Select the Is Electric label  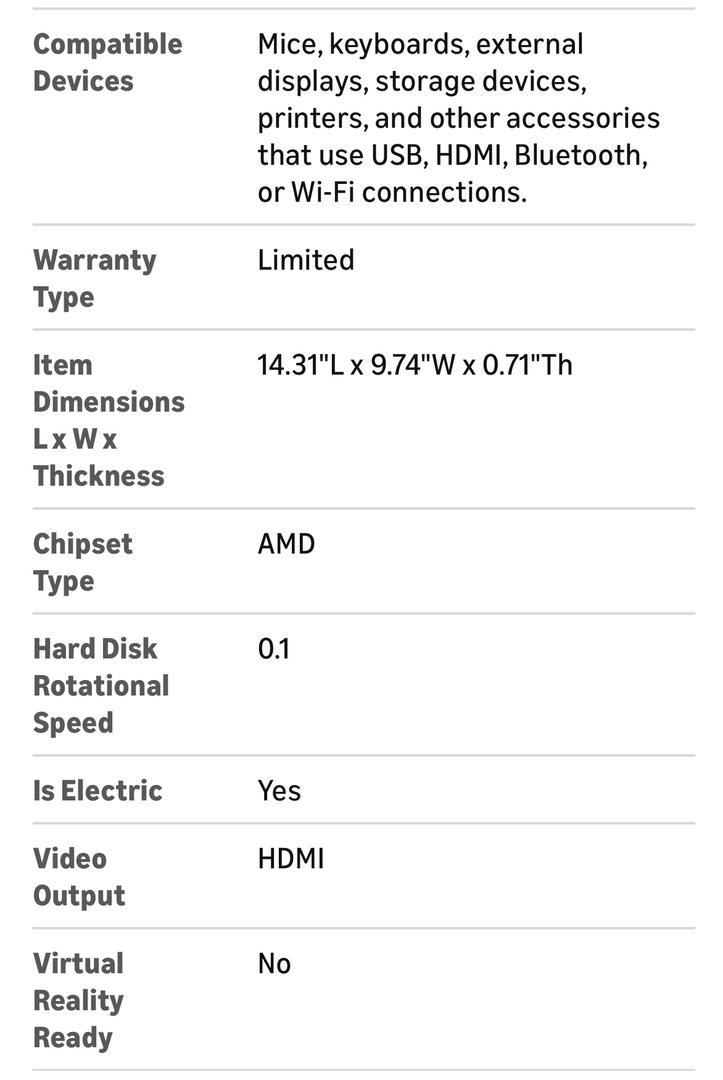coord(97,791)
